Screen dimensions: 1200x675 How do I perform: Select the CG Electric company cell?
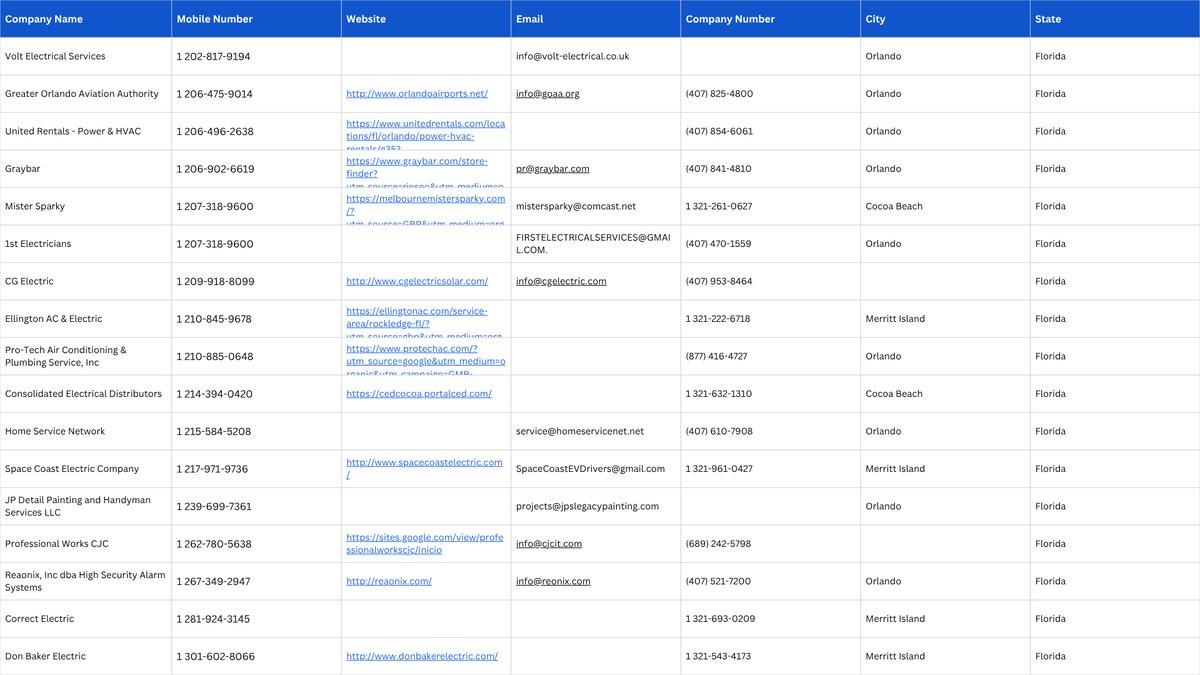point(86,281)
